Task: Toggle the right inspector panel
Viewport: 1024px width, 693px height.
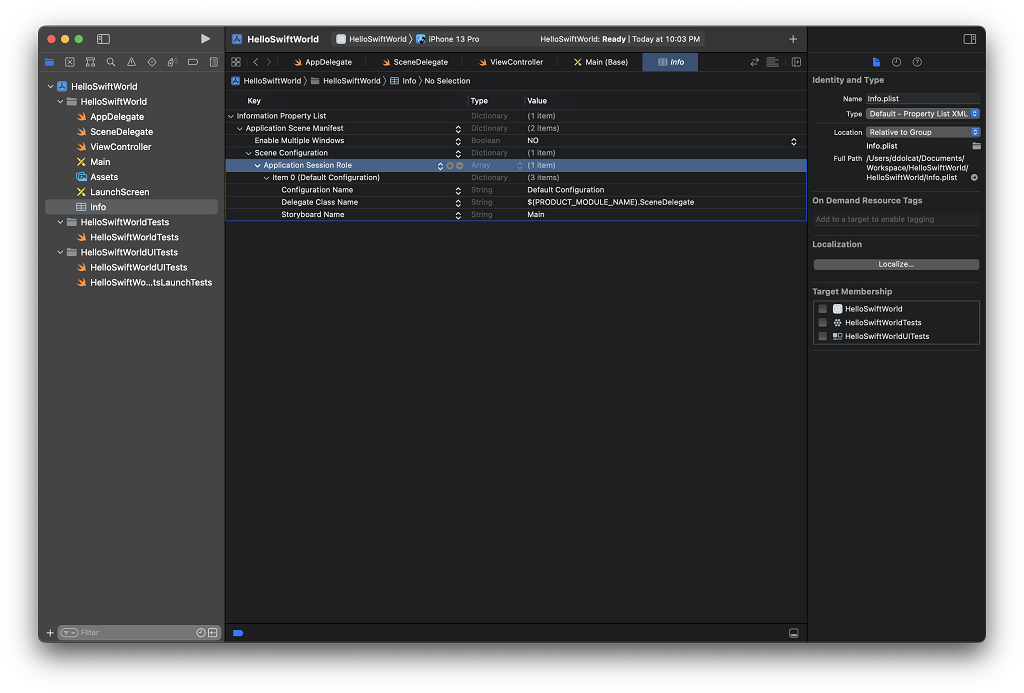Action: pyautogui.click(x=969, y=39)
